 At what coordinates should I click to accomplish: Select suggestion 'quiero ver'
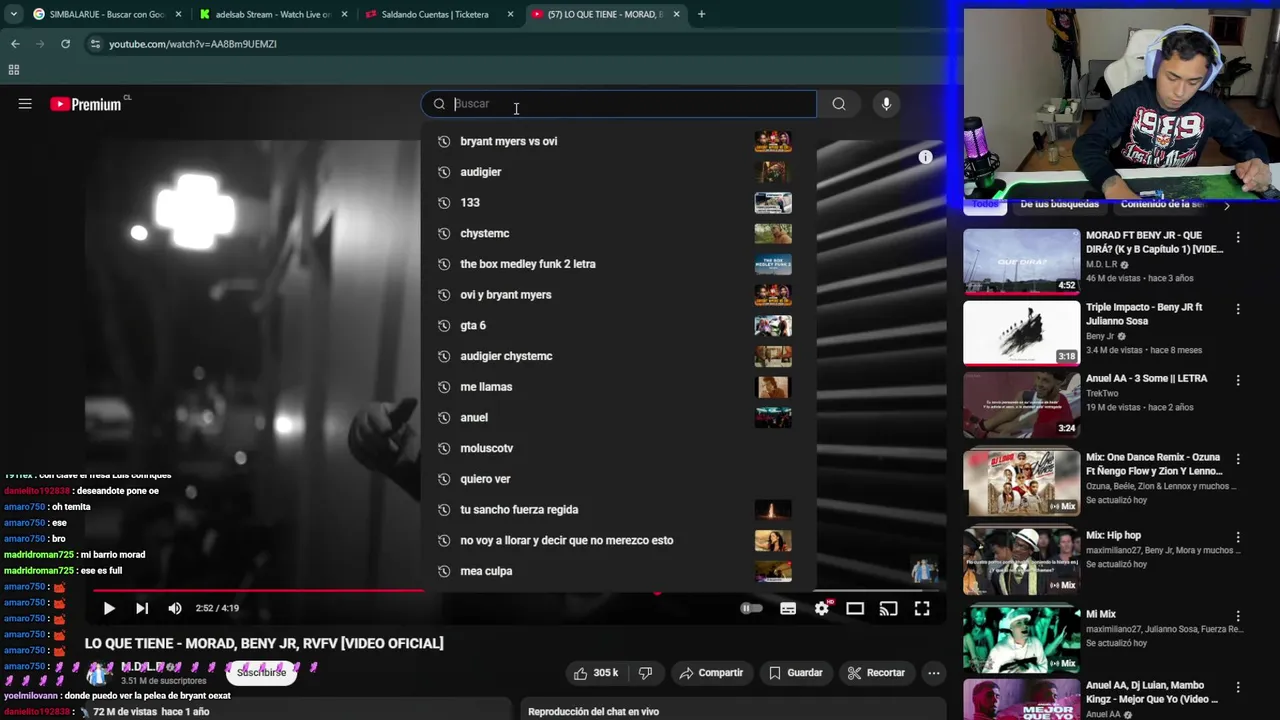pyautogui.click(x=619, y=479)
